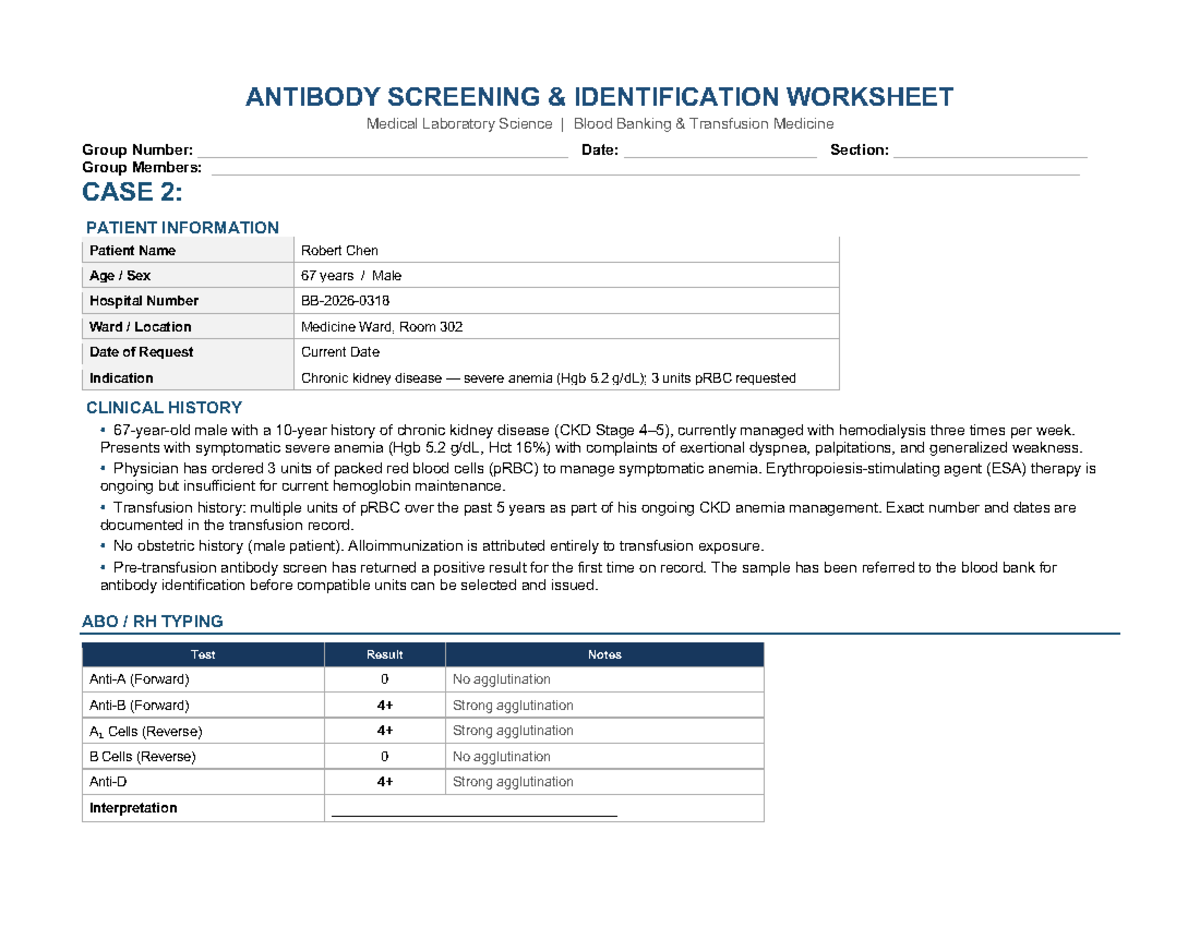Click the Date blank field
The height and width of the screenshot is (927, 1200).
pos(720,152)
